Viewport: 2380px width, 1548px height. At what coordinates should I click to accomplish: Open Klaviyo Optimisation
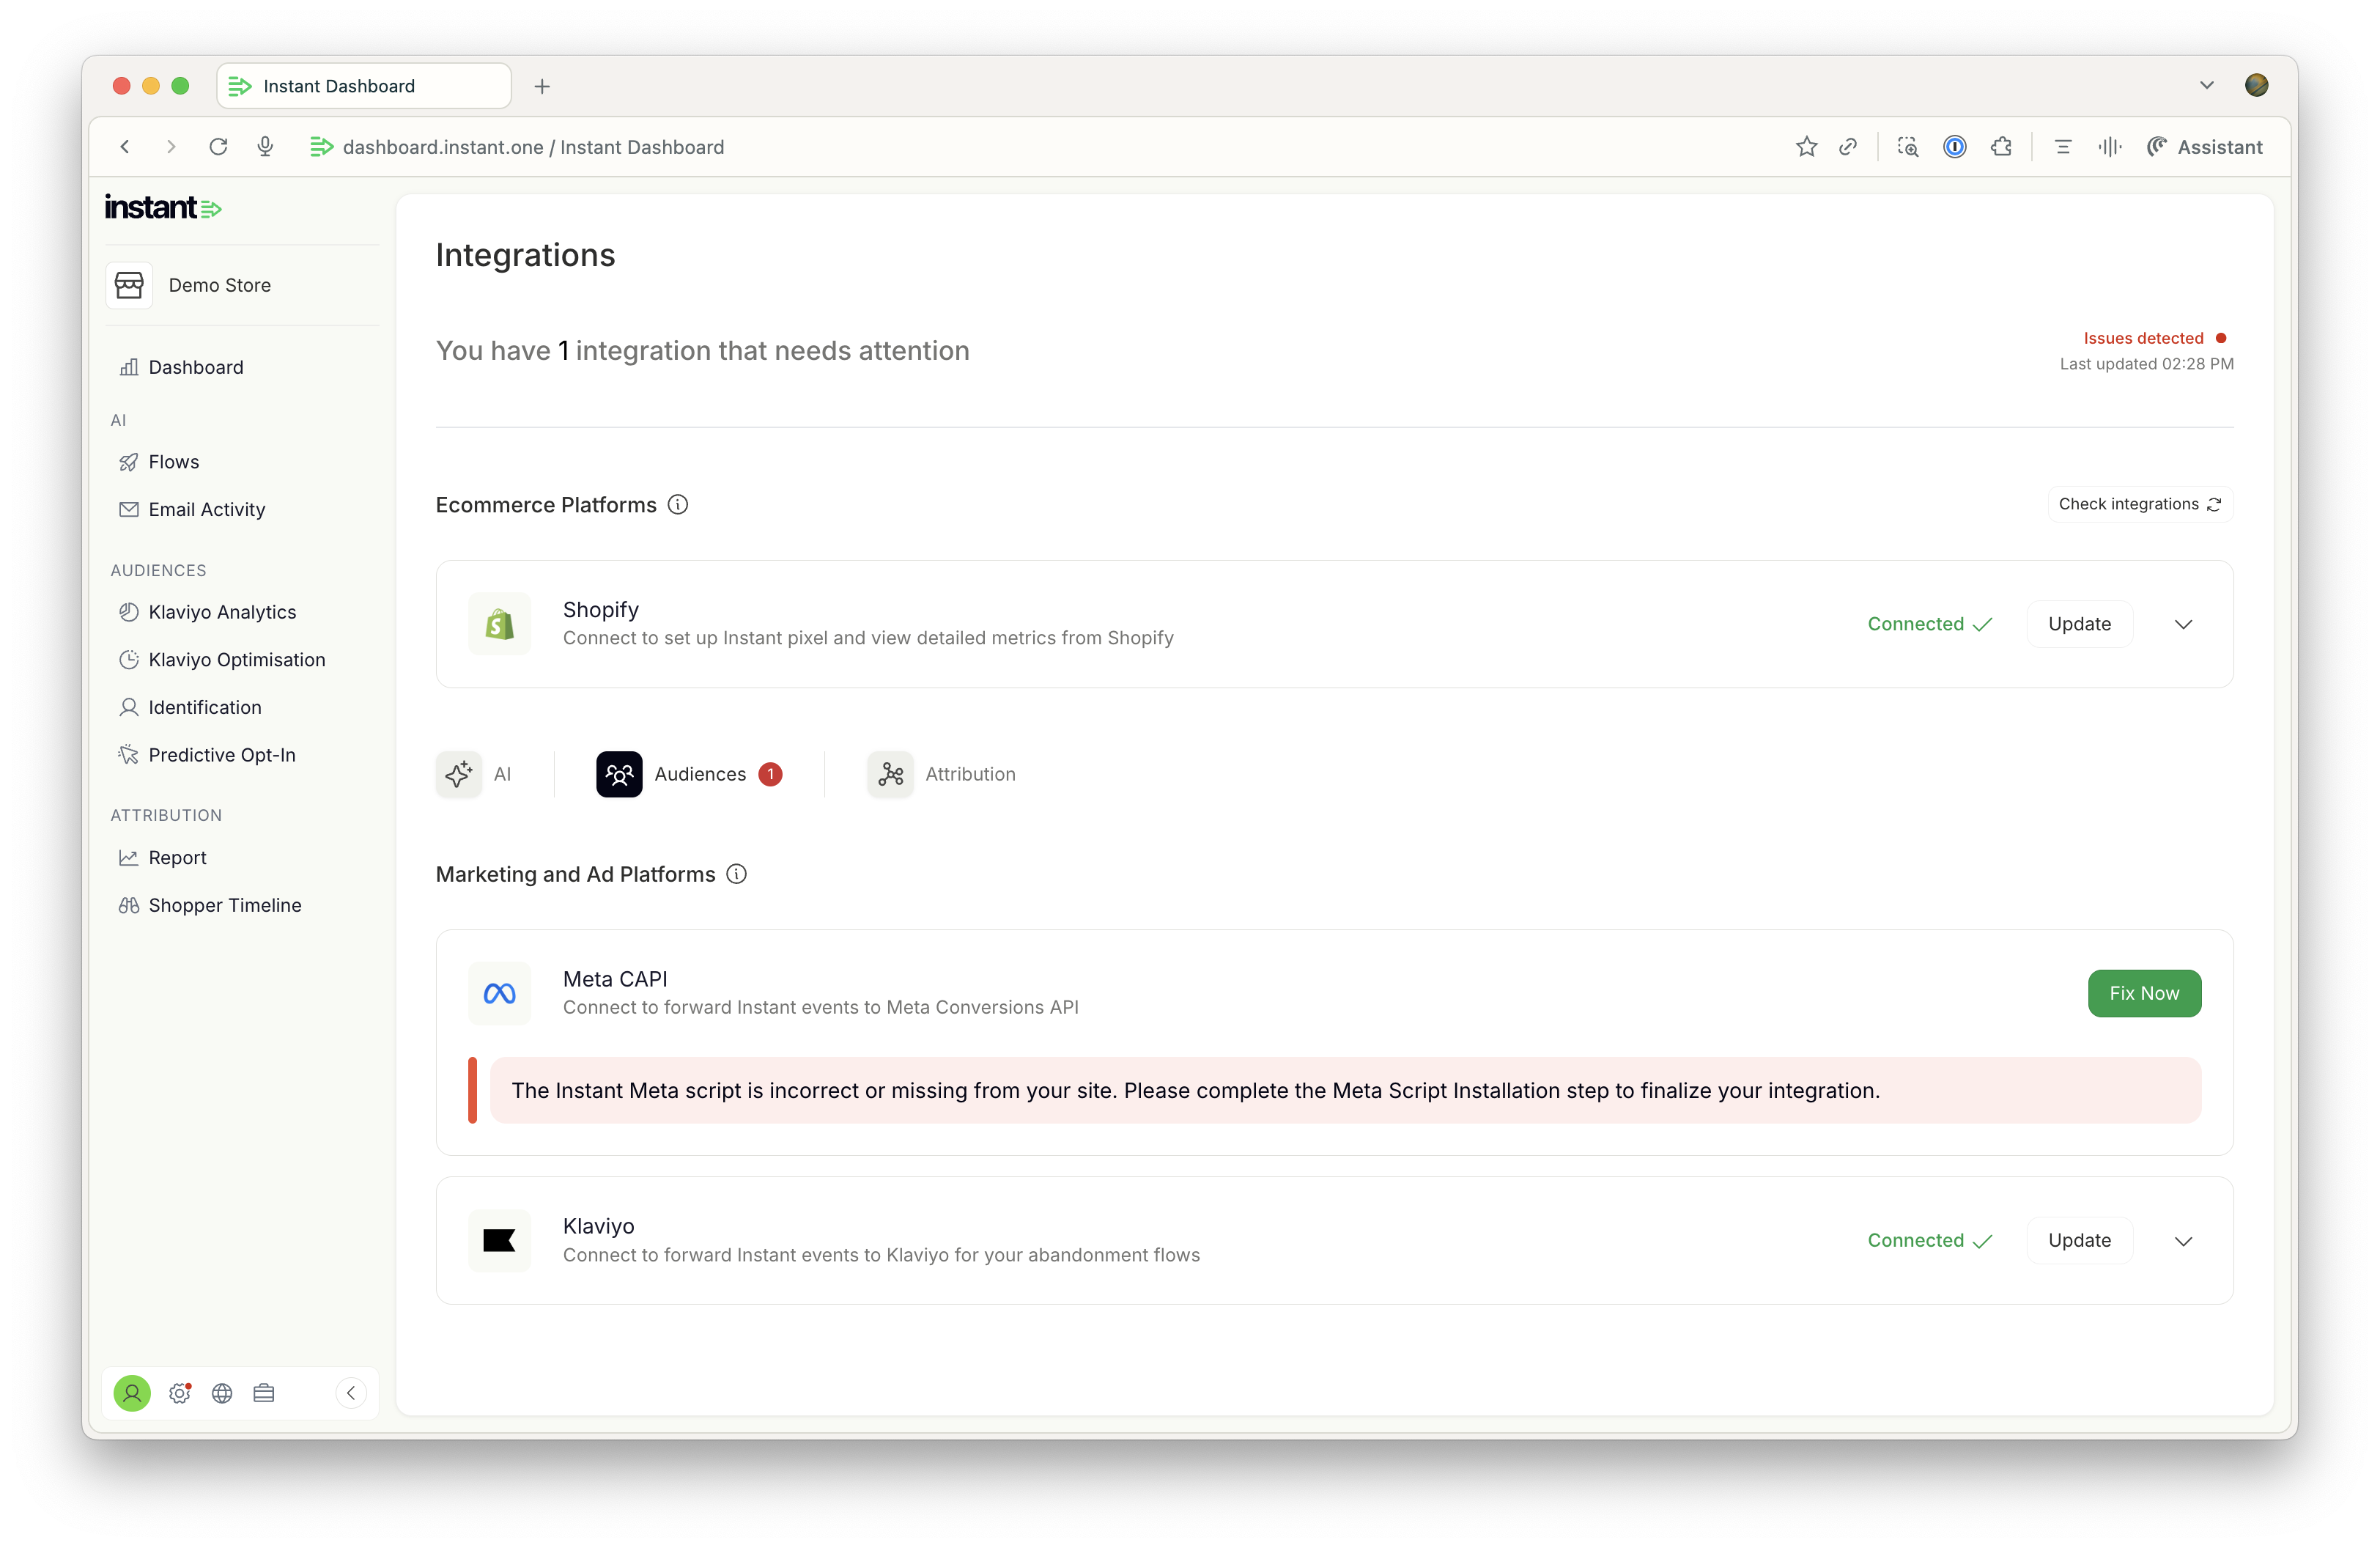point(236,660)
